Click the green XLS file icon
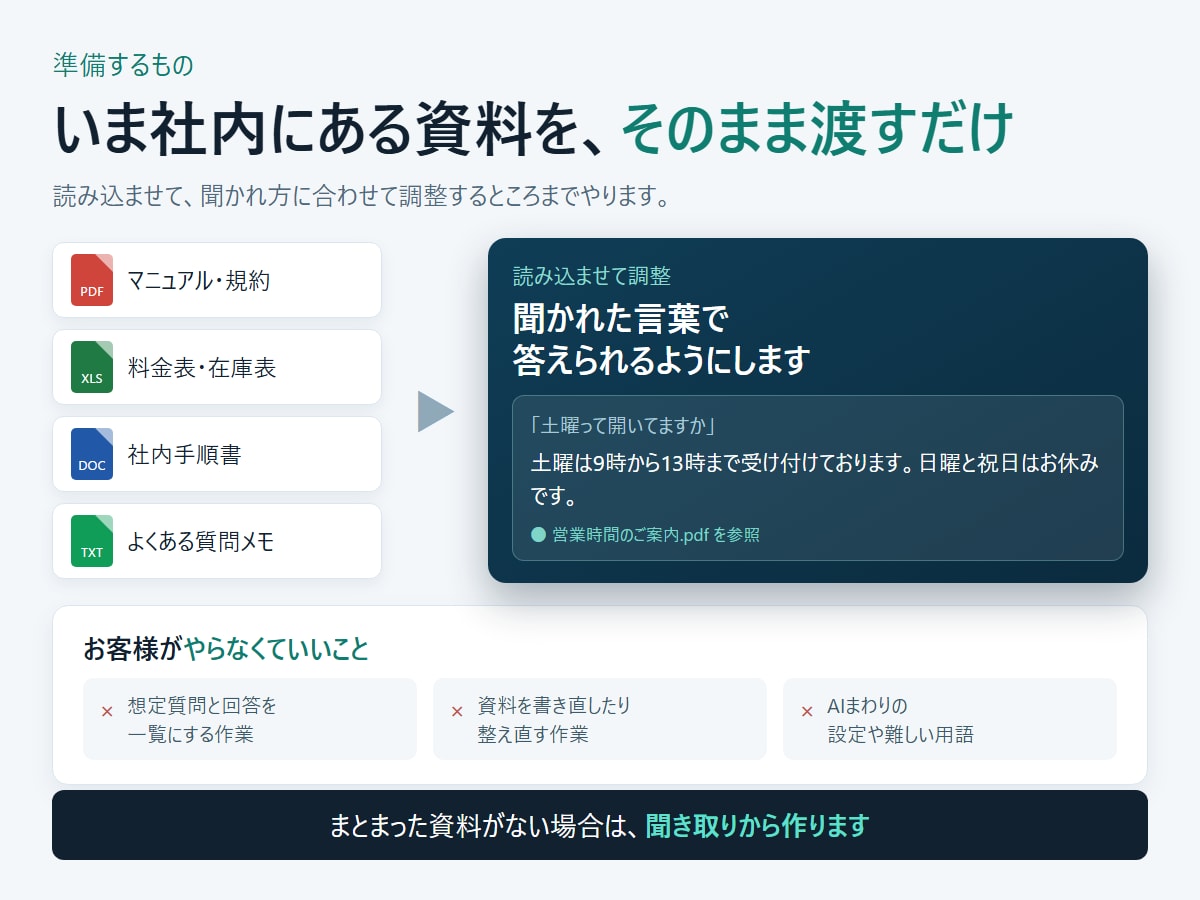Screen dimensions: 1200x900 coord(92,367)
